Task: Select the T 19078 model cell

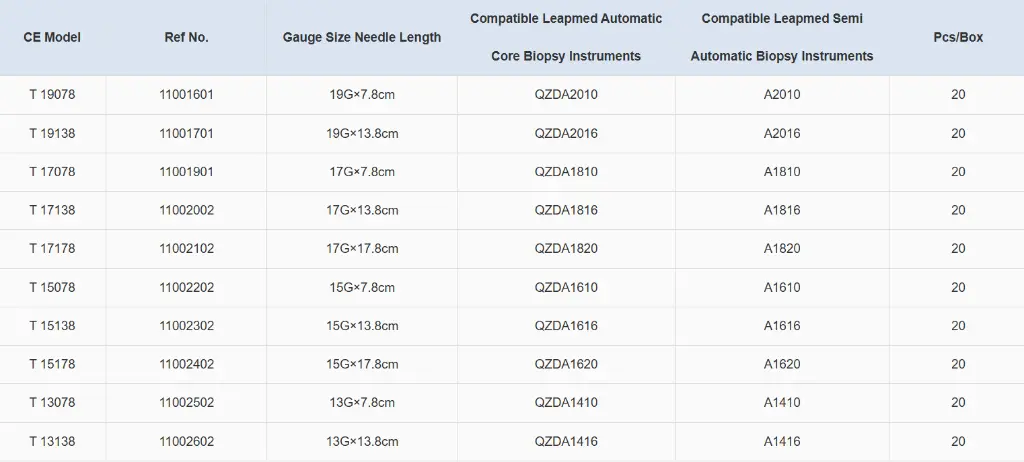Action: click(52, 95)
